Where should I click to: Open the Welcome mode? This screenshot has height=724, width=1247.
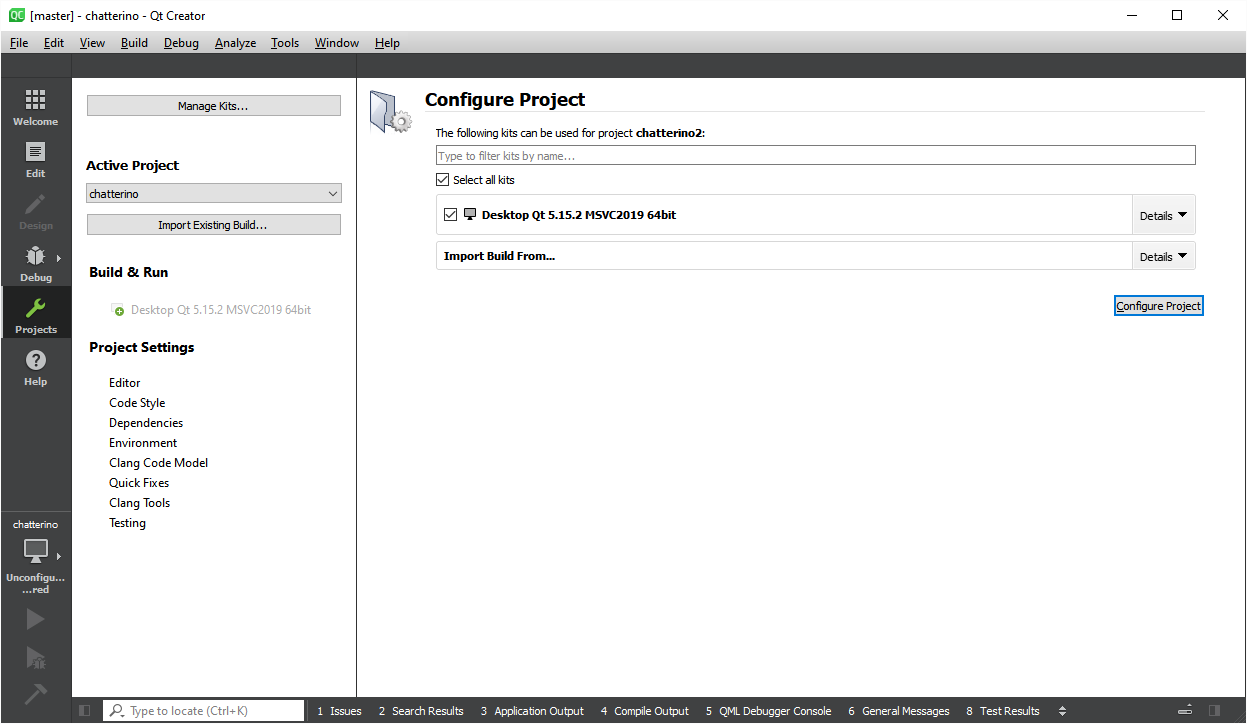pos(35,108)
